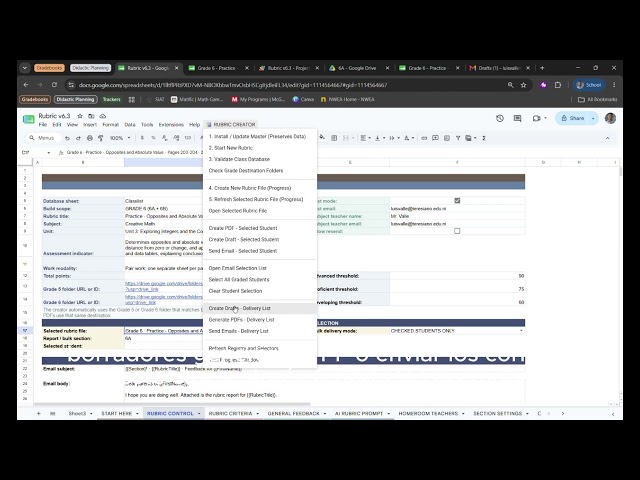Click the fill color paint bucket icon
Image resolution: width=640 pixels, height=480 pixels.
[x=322, y=138]
